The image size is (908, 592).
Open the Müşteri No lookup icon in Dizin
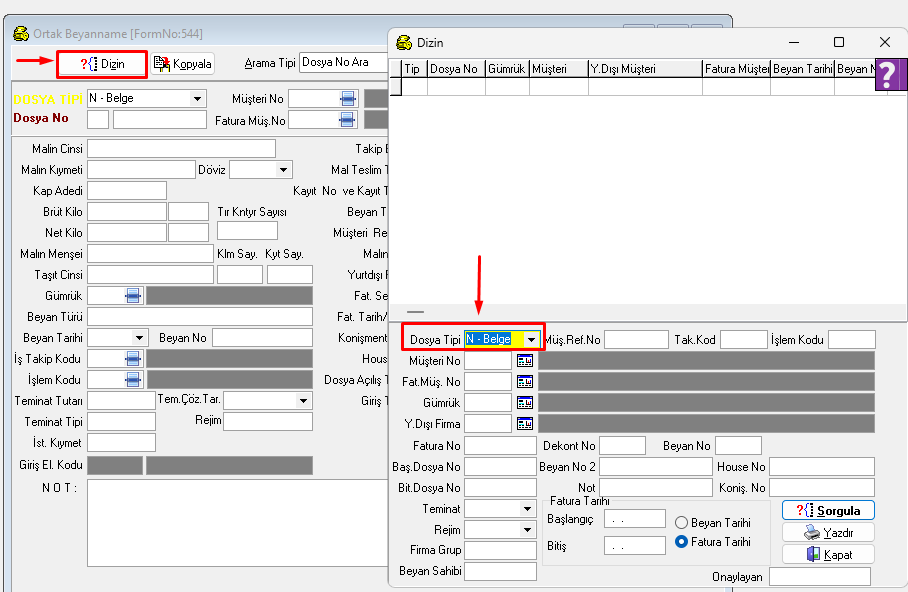(x=525, y=361)
